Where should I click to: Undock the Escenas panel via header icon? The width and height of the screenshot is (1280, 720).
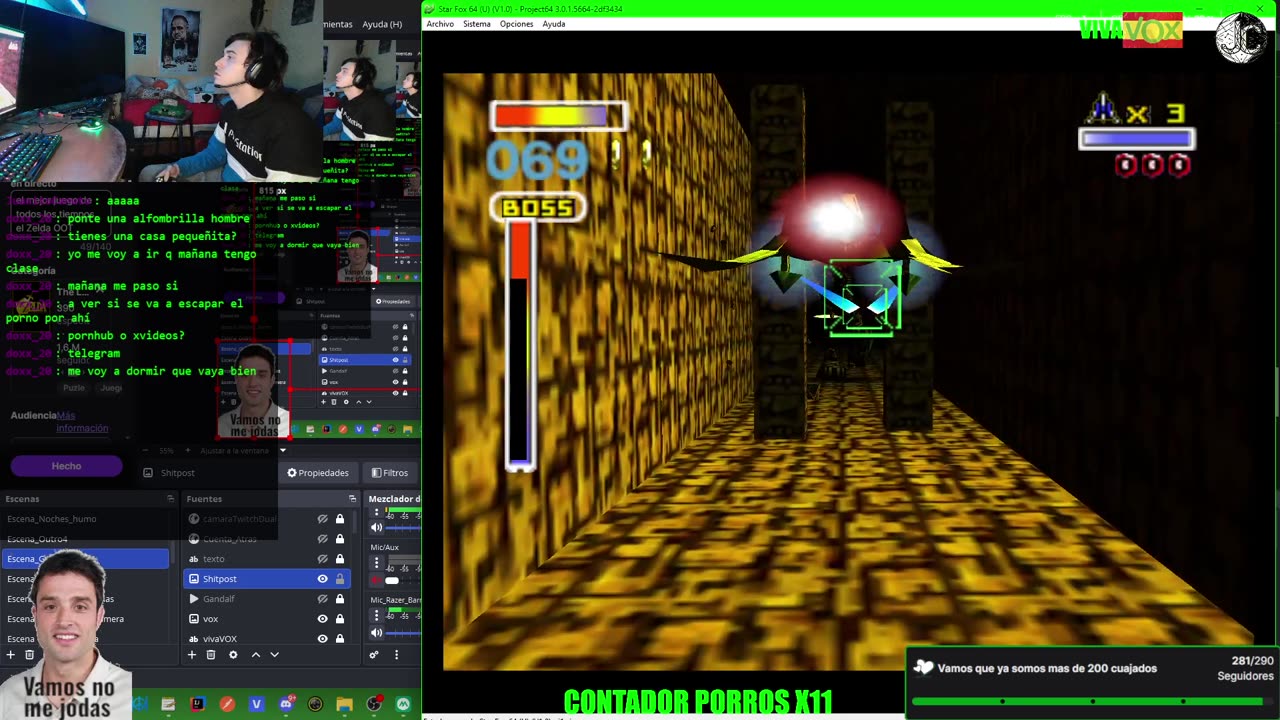(x=170, y=498)
